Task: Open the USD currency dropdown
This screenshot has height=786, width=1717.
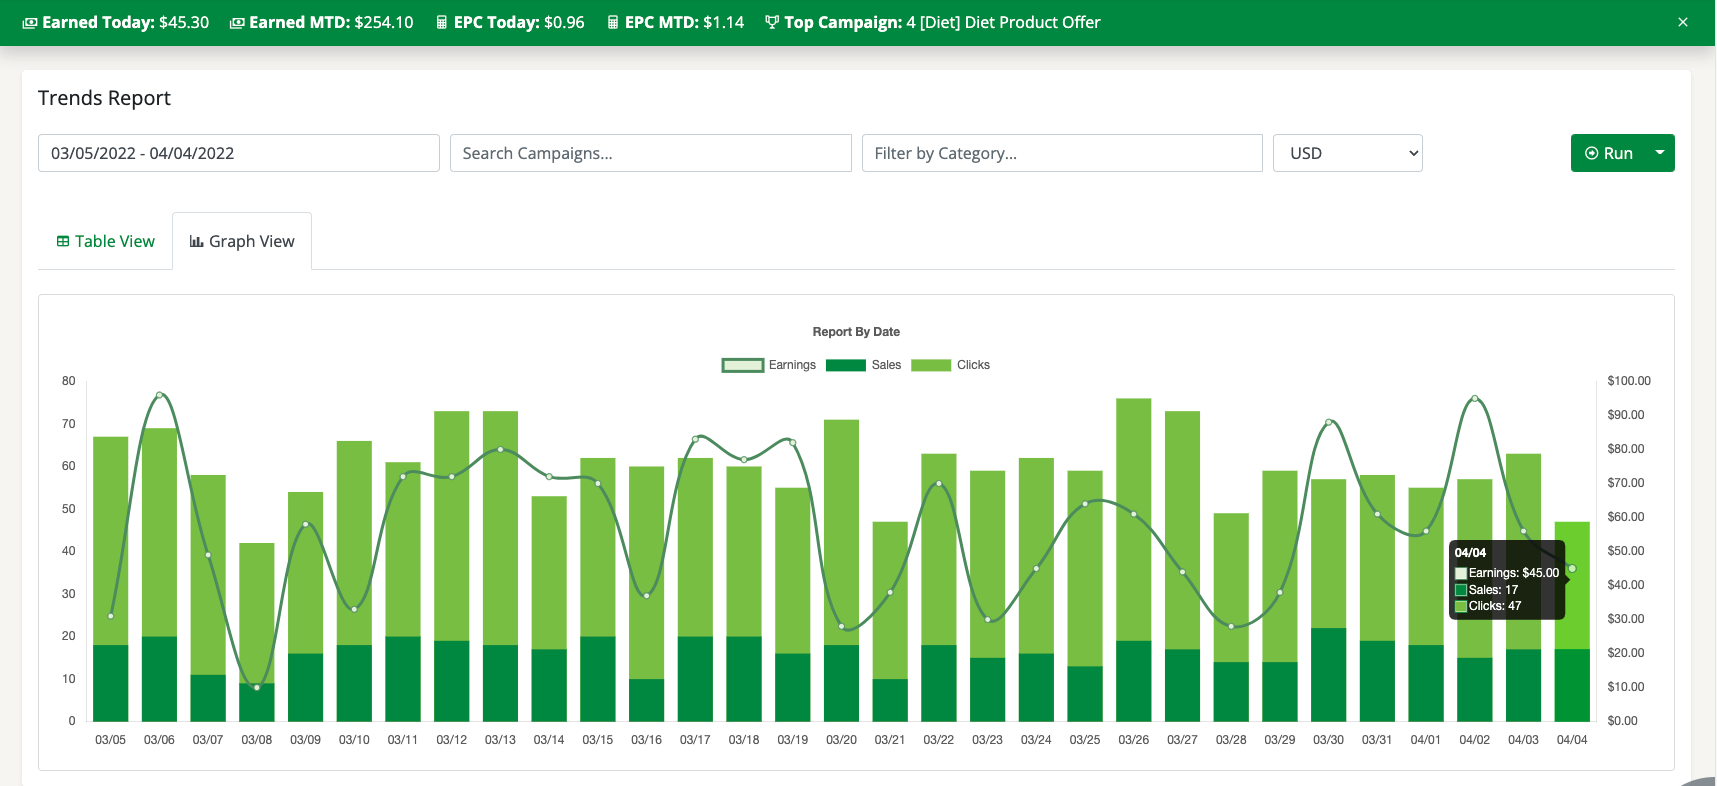Action: point(1347,153)
